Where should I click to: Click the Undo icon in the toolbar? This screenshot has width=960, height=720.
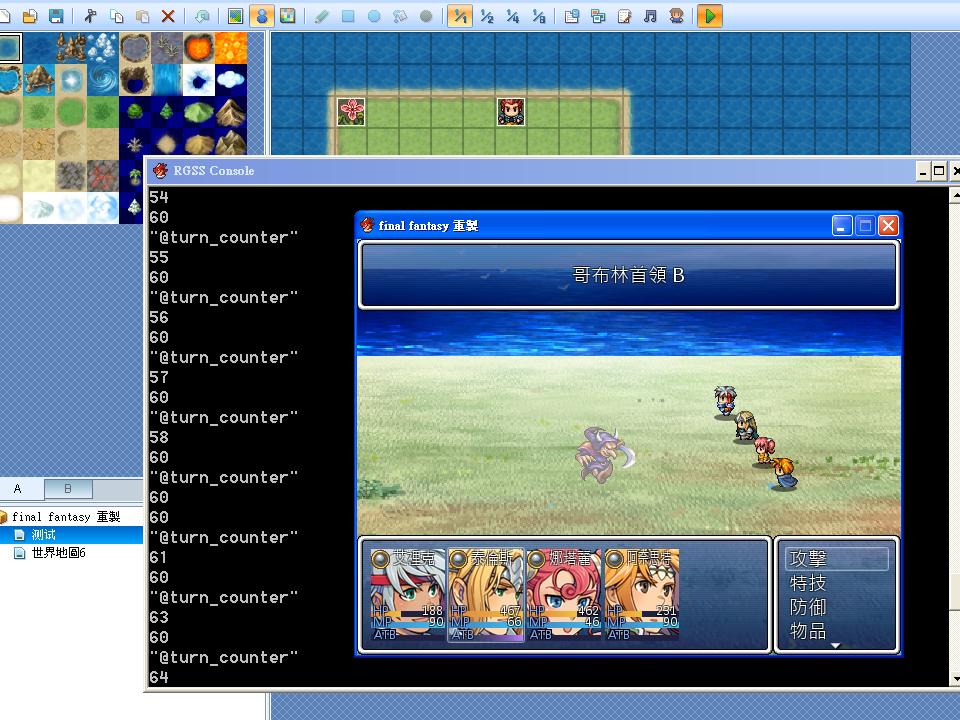(202, 16)
